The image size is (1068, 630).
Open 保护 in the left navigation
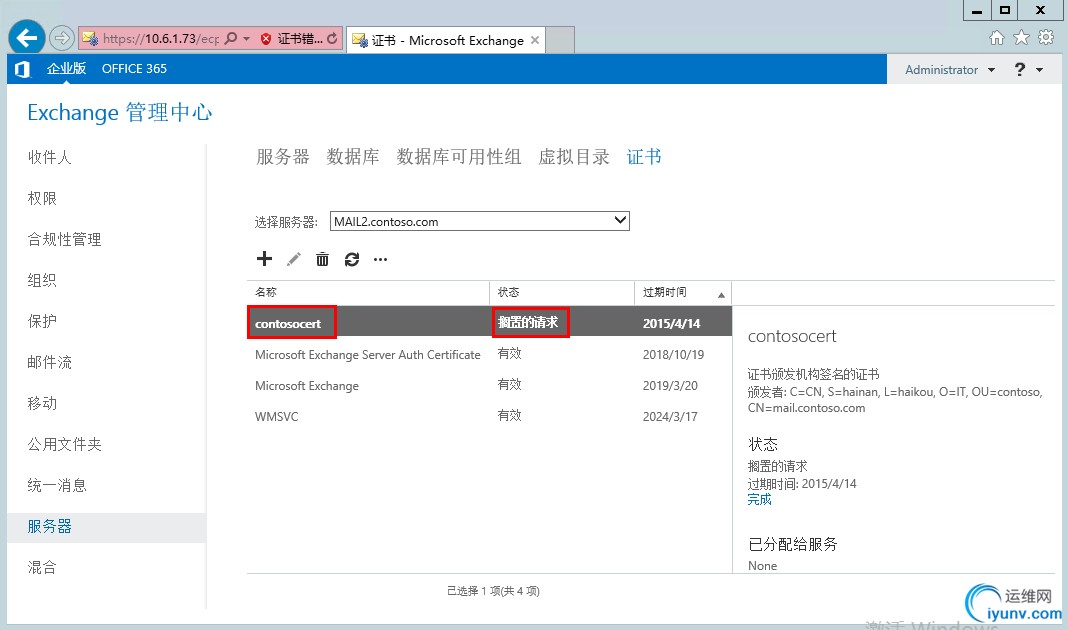click(x=42, y=321)
